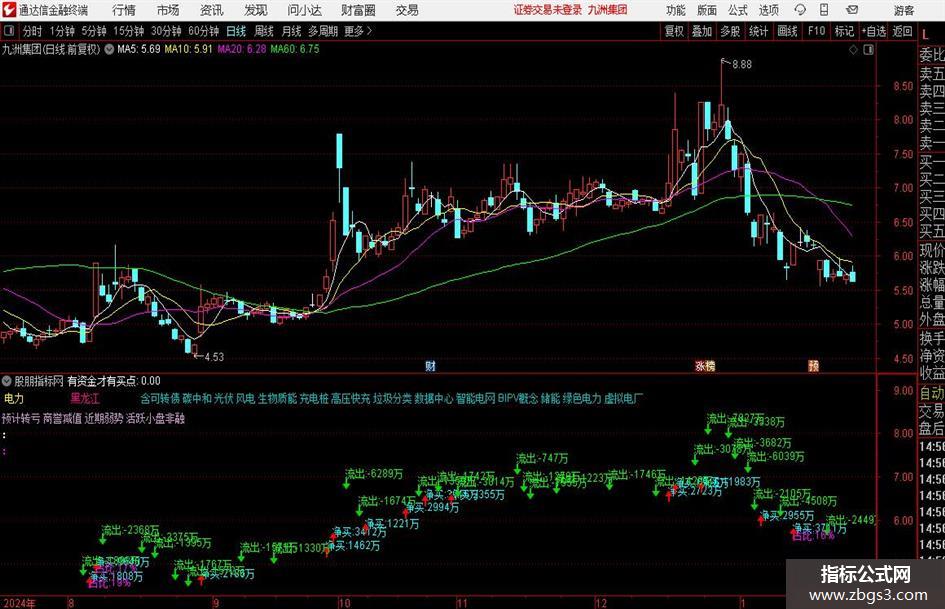This screenshot has width=945, height=609.
Task: Click the 叠加 overlay button
Action: coord(702,31)
